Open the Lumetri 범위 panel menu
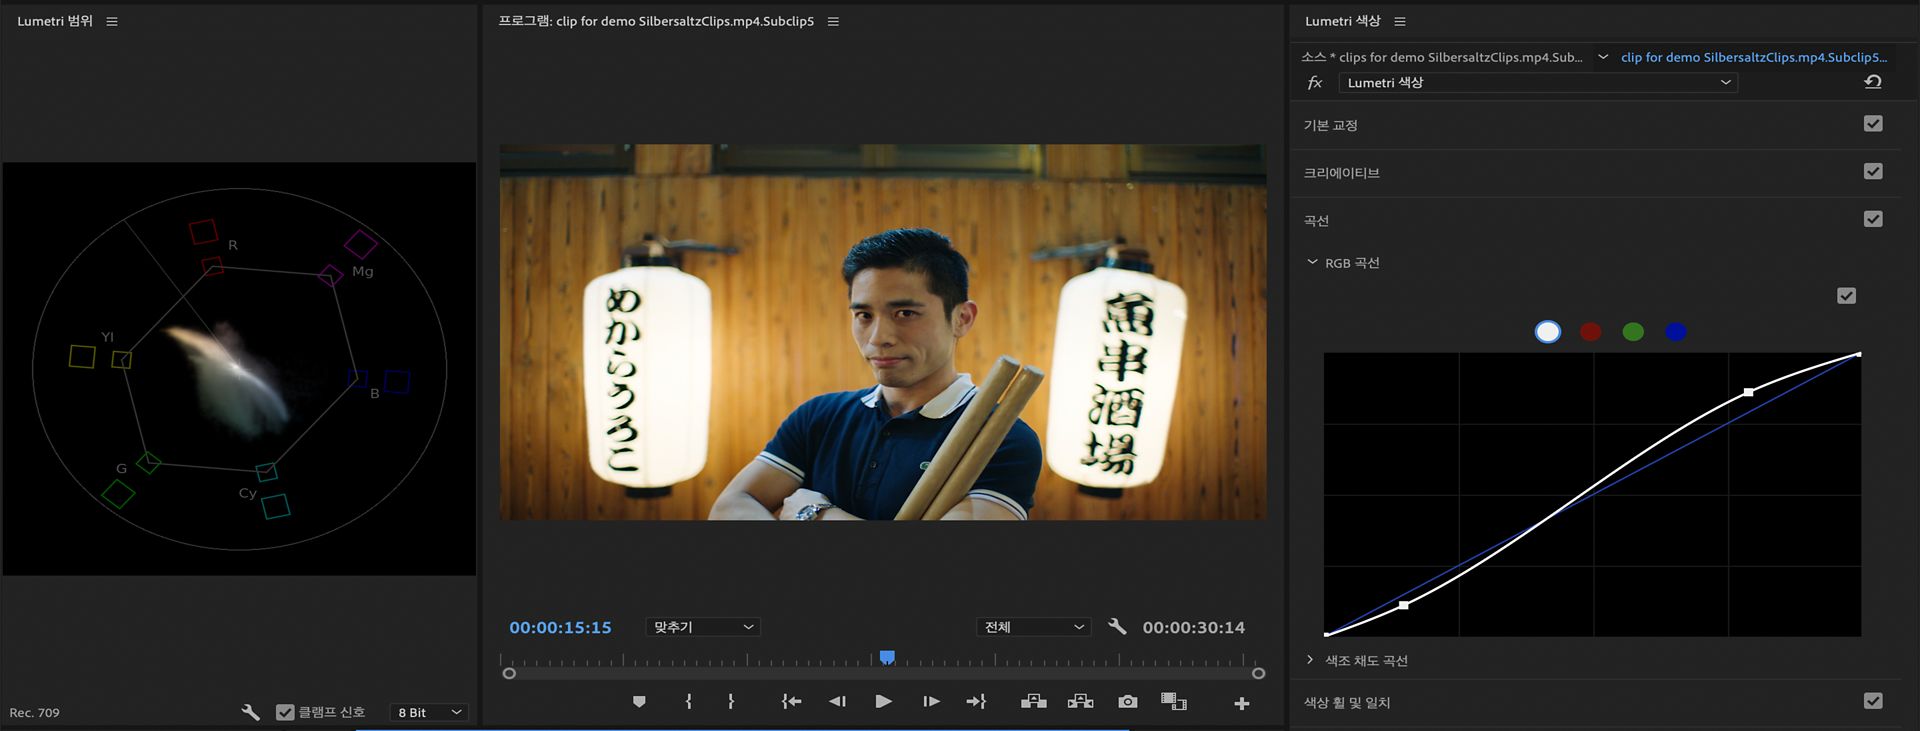 (x=112, y=21)
